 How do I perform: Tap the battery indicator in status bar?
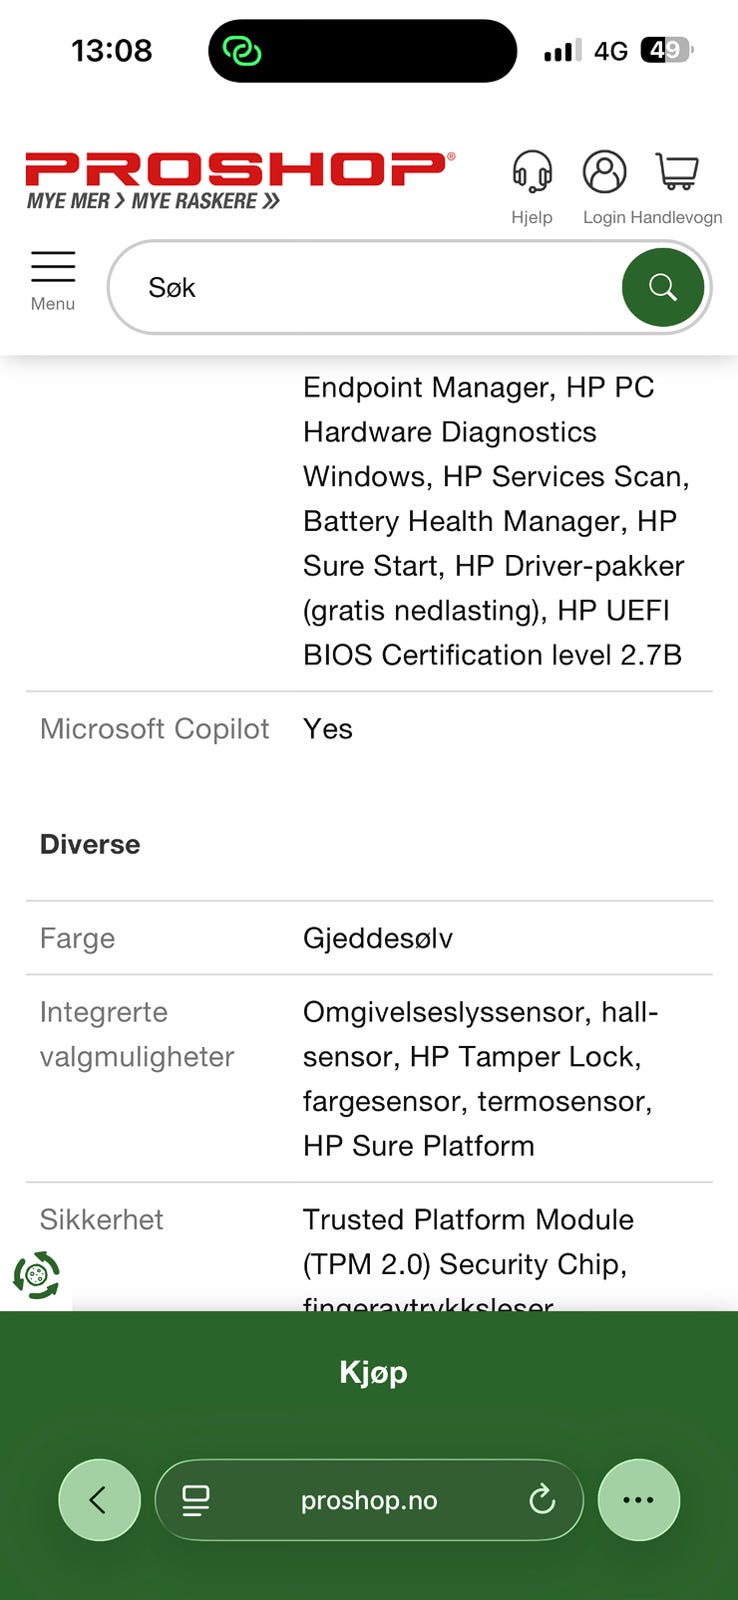point(666,50)
